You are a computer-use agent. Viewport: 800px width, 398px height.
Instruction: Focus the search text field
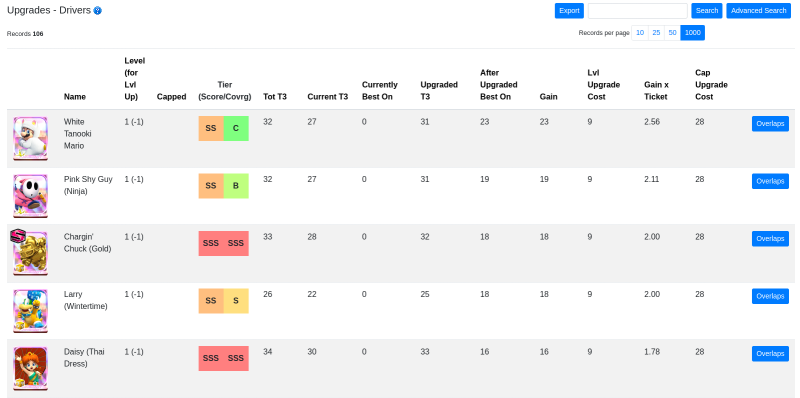[637, 11]
